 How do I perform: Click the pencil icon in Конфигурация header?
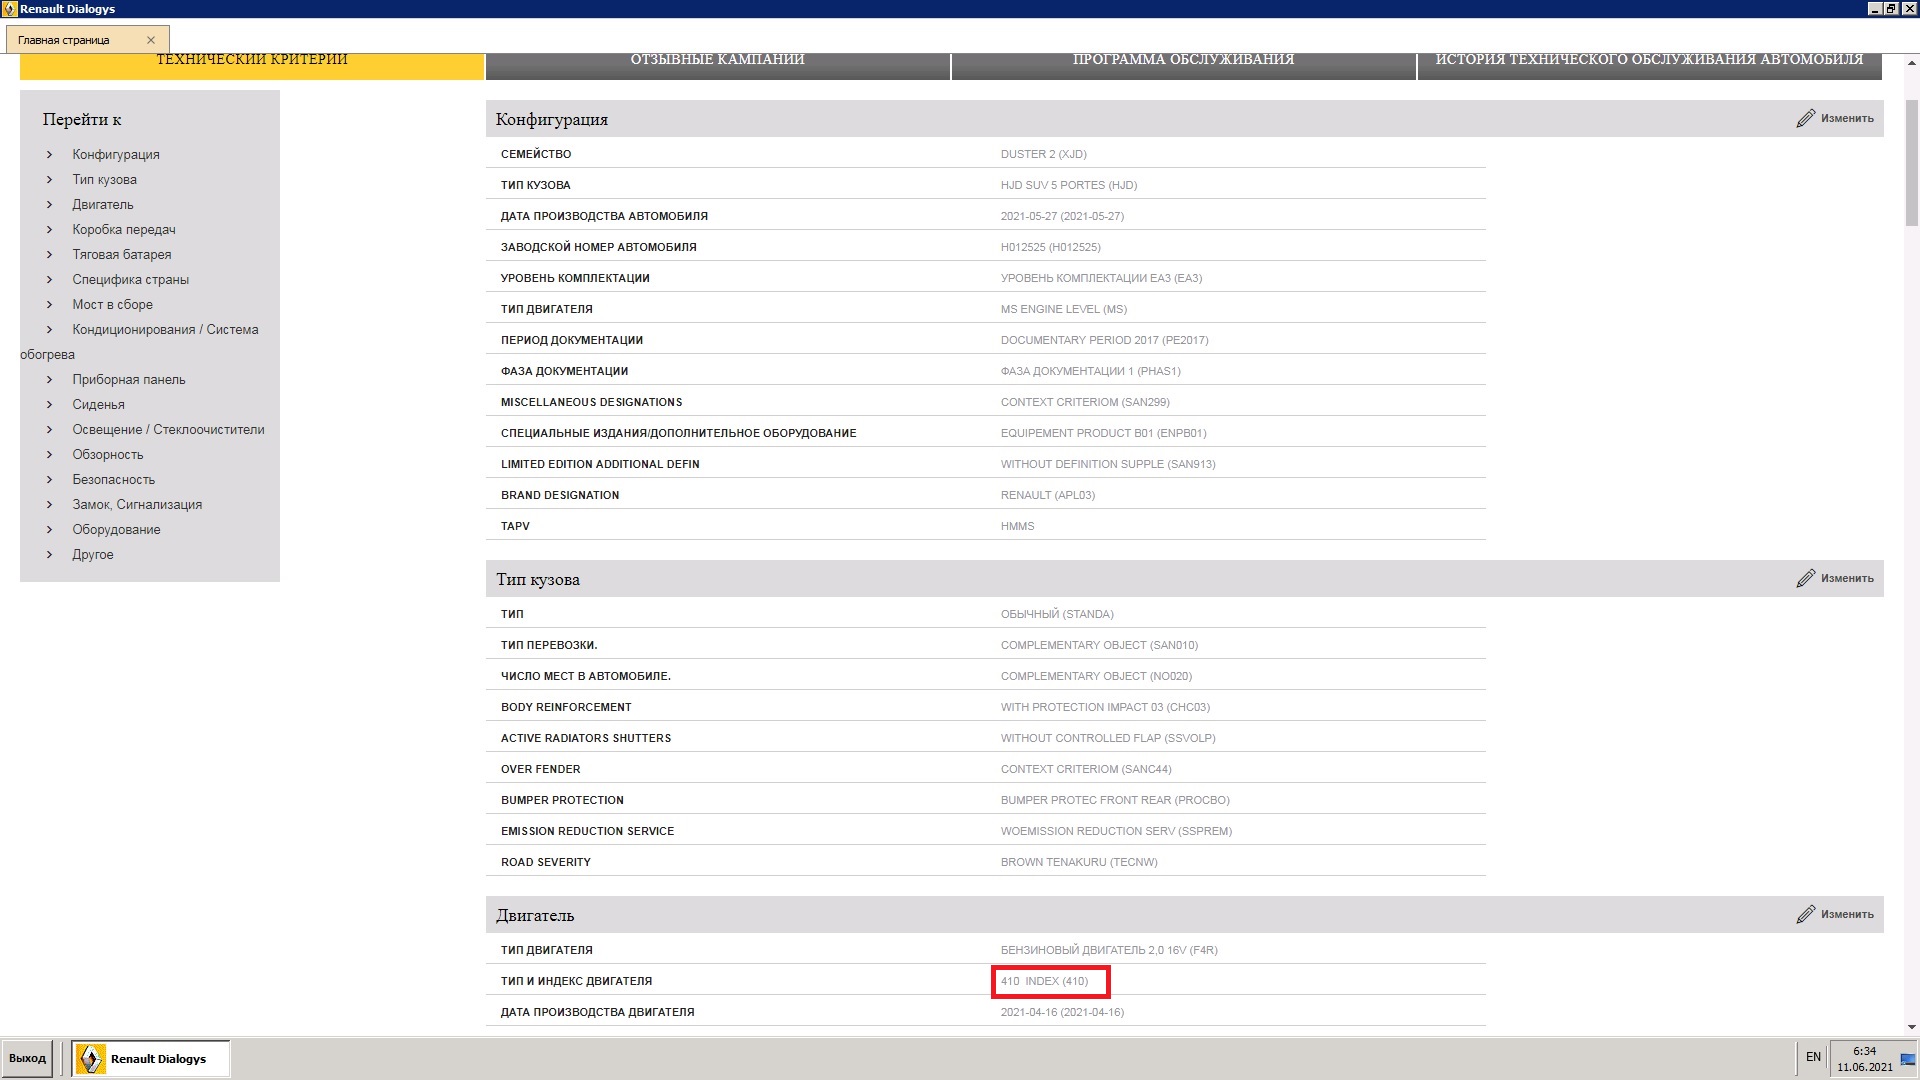pos(1805,118)
